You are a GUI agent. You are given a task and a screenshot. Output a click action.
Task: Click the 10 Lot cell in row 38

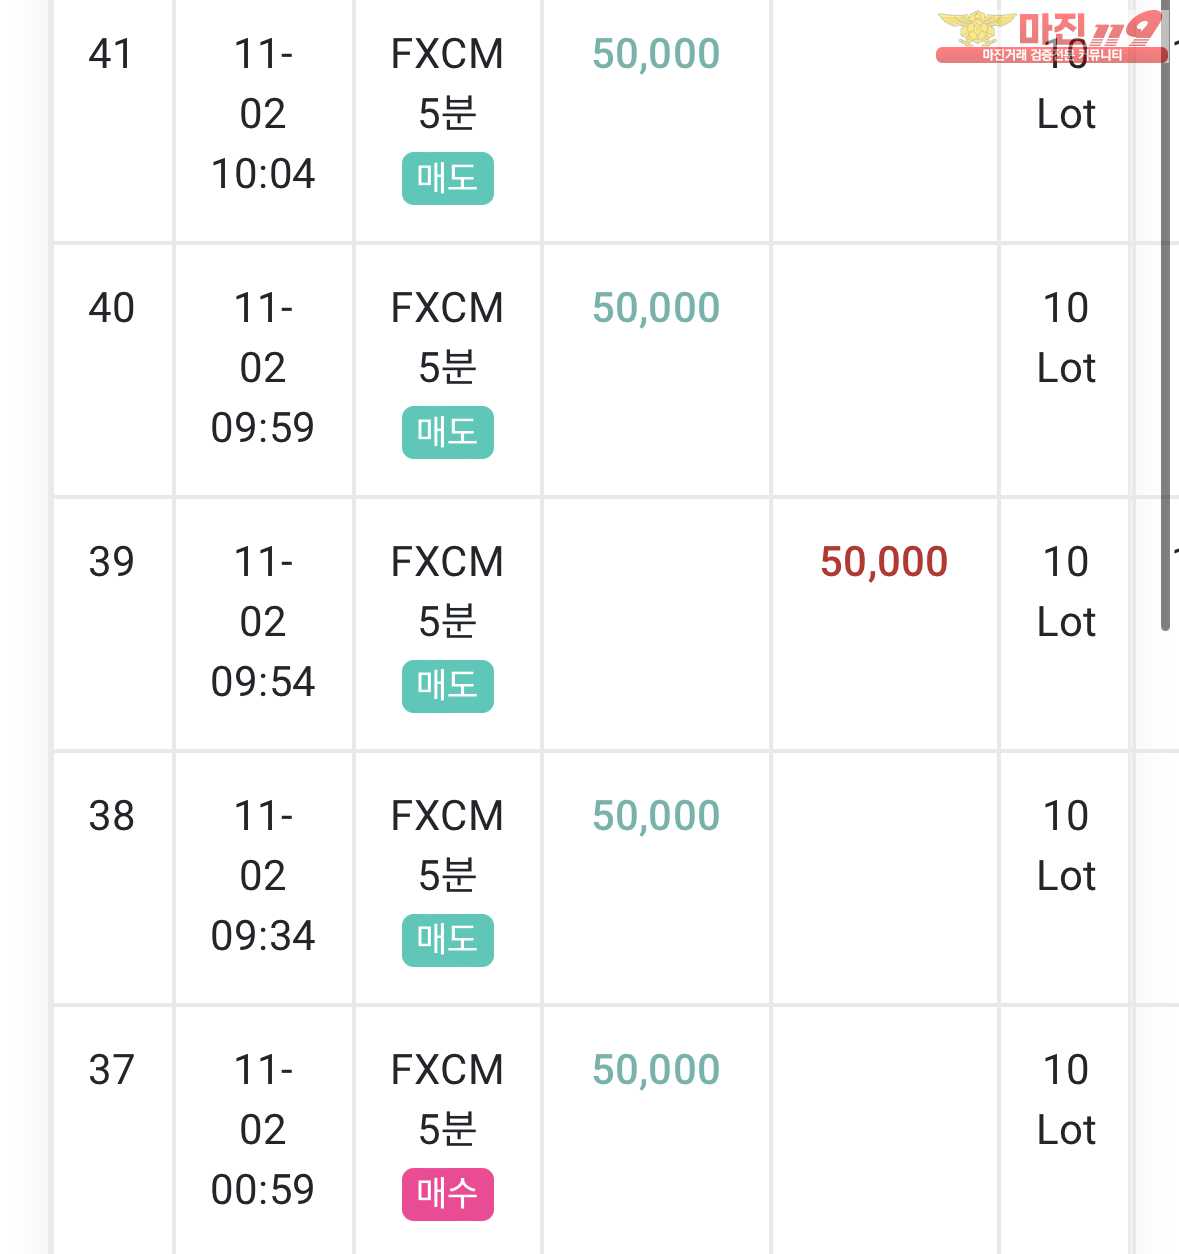[x=1066, y=846]
